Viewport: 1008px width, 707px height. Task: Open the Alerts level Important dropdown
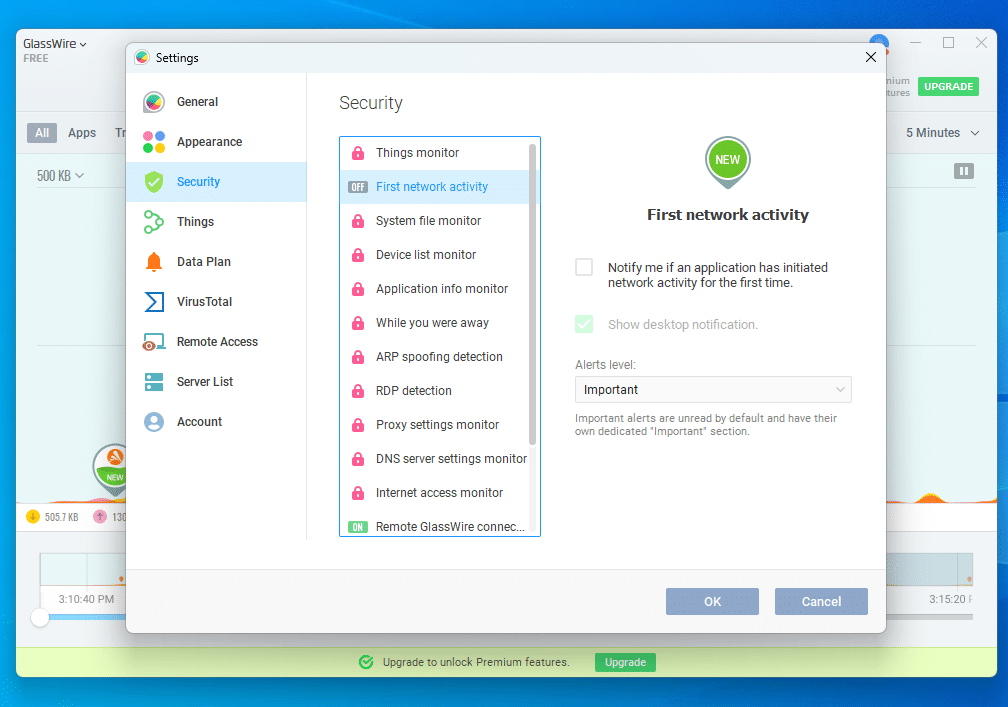pos(713,390)
